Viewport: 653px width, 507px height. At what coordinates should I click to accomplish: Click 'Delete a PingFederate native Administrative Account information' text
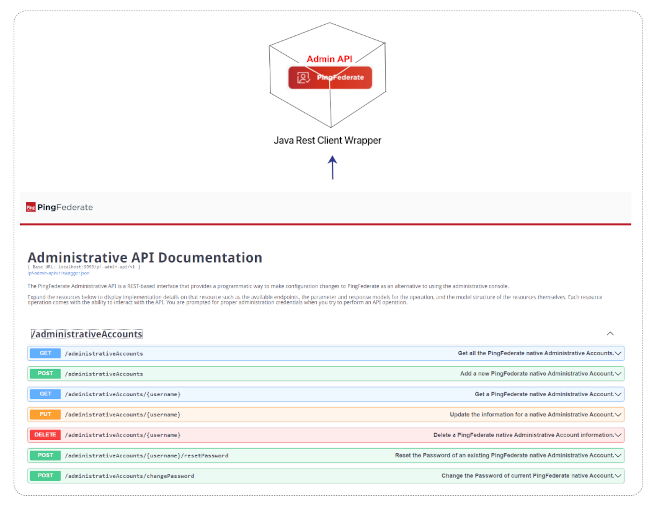[x=524, y=435]
